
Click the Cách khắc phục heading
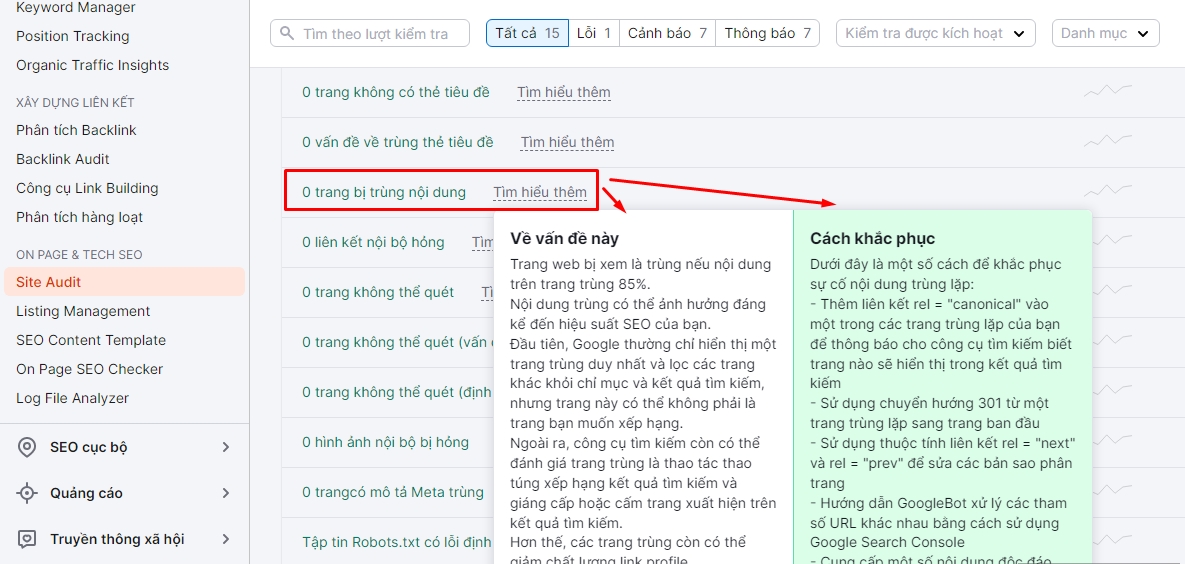pos(873,239)
